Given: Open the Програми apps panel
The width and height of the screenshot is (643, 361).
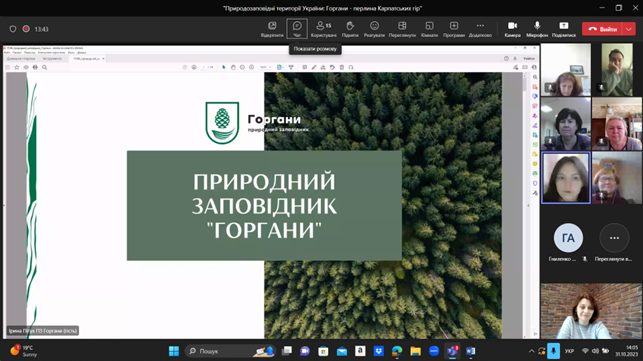Looking at the screenshot, I should [x=454, y=29].
